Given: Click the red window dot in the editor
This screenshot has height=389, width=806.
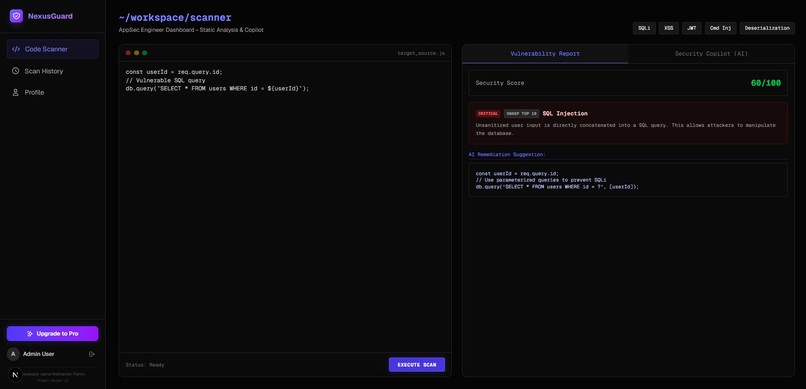Looking at the screenshot, I should coord(128,53).
